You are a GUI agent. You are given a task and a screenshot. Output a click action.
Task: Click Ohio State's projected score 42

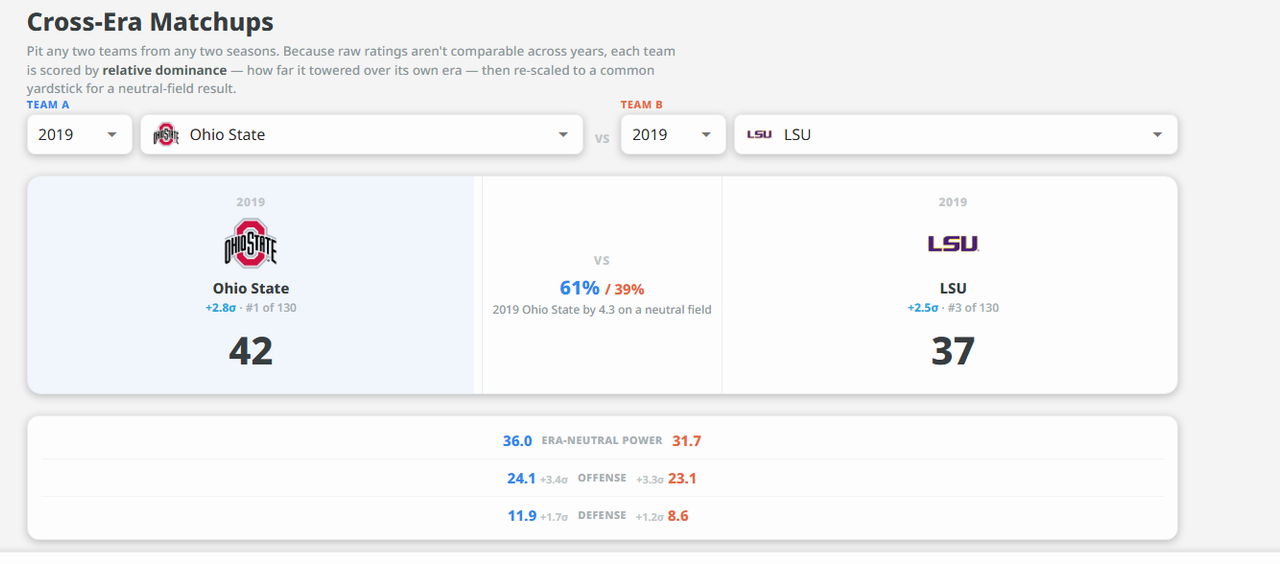click(x=250, y=351)
